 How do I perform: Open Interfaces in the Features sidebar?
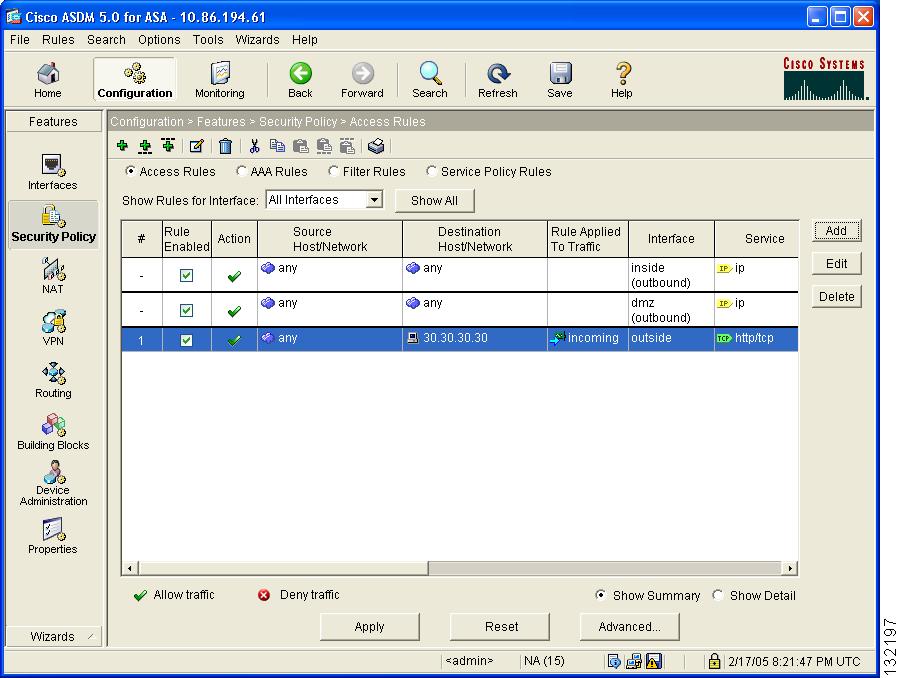[53, 172]
